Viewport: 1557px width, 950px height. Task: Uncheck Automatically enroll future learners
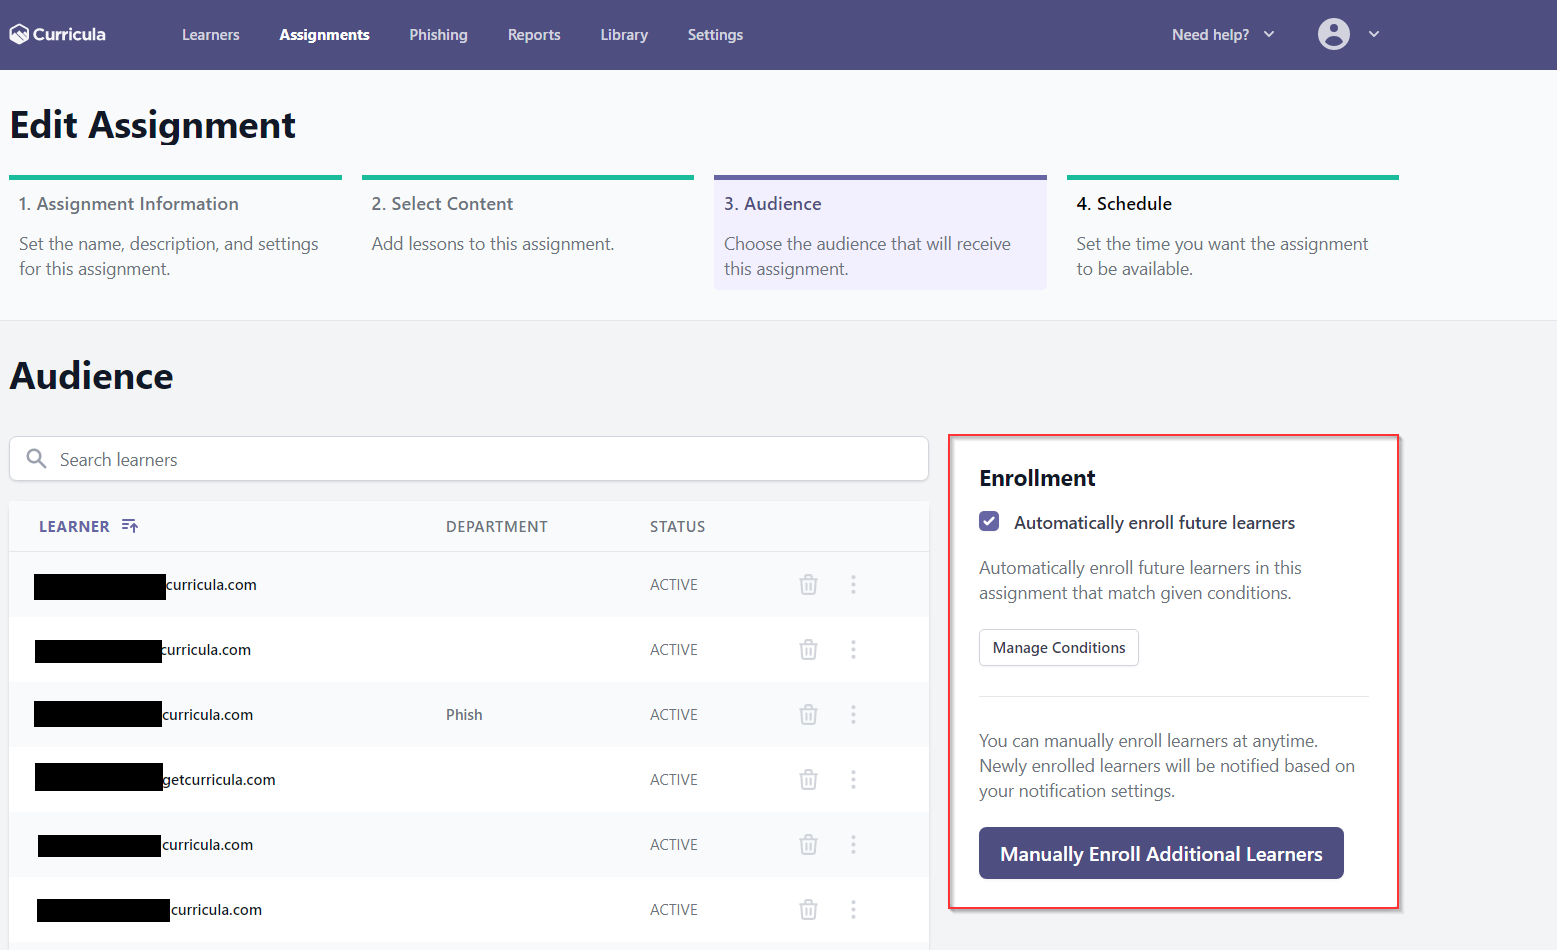click(989, 521)
